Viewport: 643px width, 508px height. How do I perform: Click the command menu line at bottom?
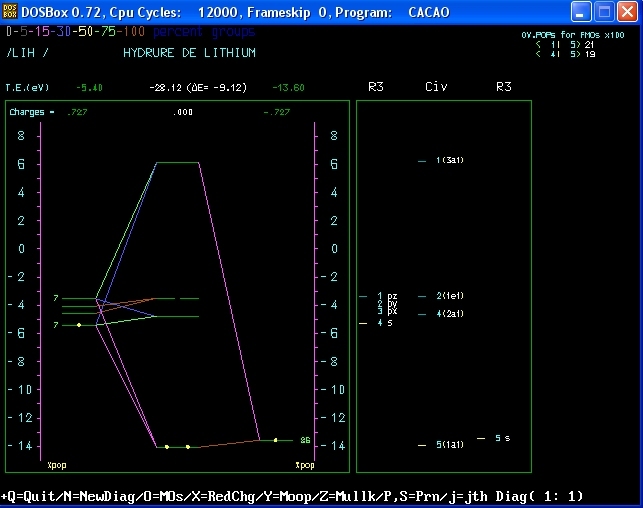[x=292, y=497]
